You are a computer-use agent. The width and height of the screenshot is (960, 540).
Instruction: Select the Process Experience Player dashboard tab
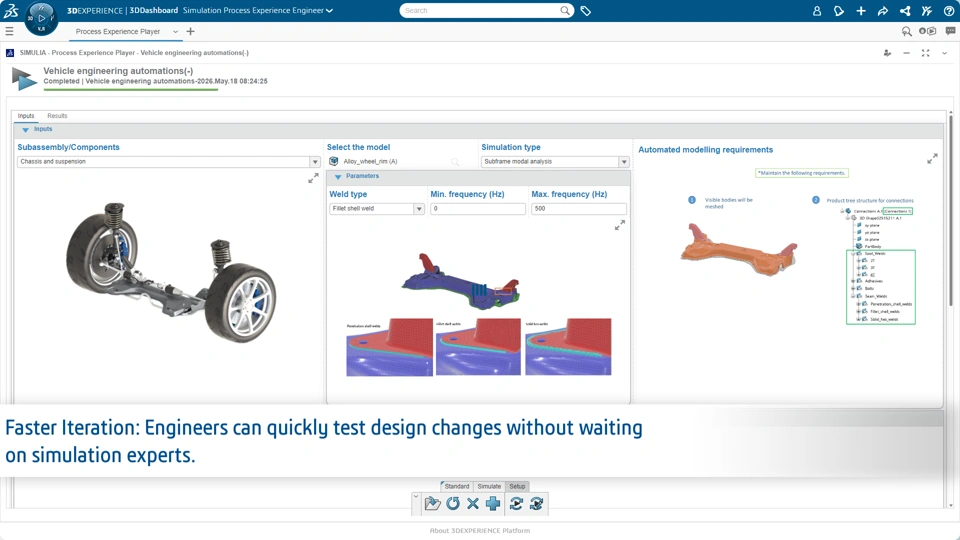[x=118, y=31]
